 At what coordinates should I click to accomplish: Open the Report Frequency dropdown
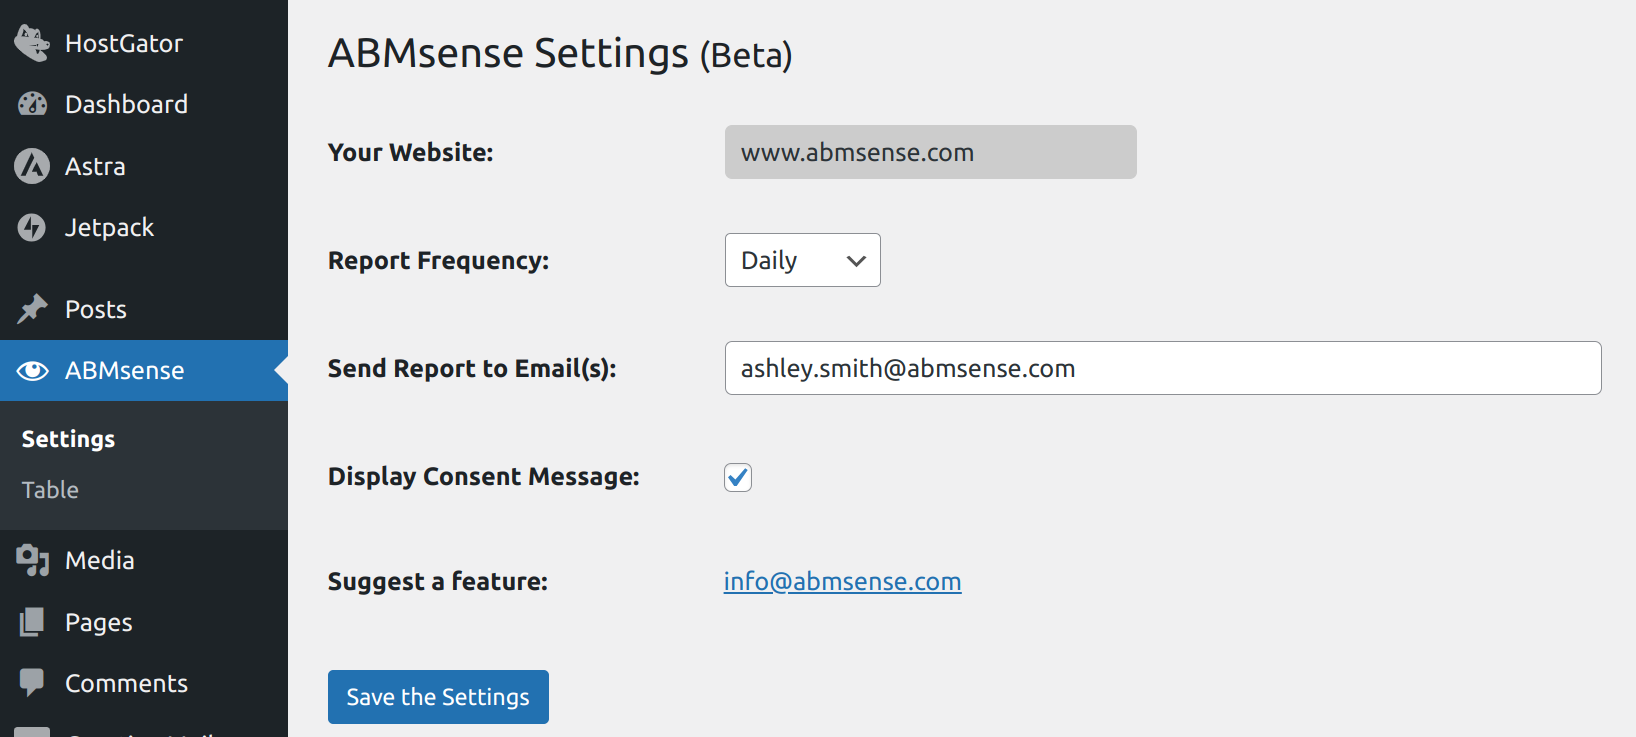(802, 260)
